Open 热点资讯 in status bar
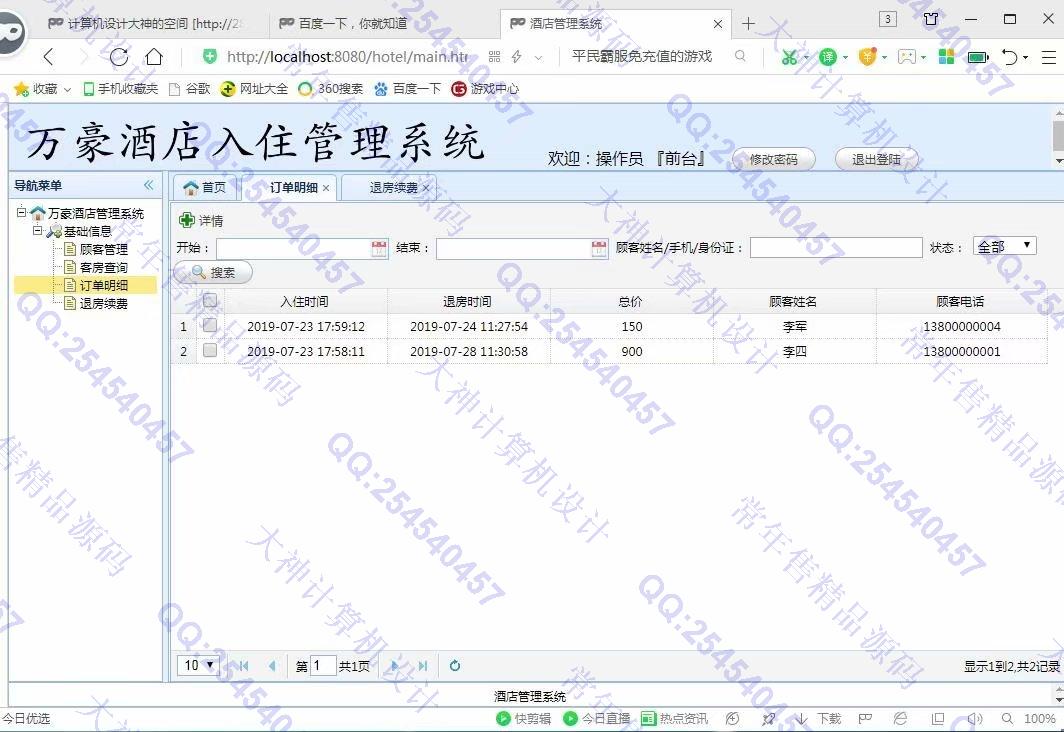The image size is (1064, 732). [x=674, y=718]
